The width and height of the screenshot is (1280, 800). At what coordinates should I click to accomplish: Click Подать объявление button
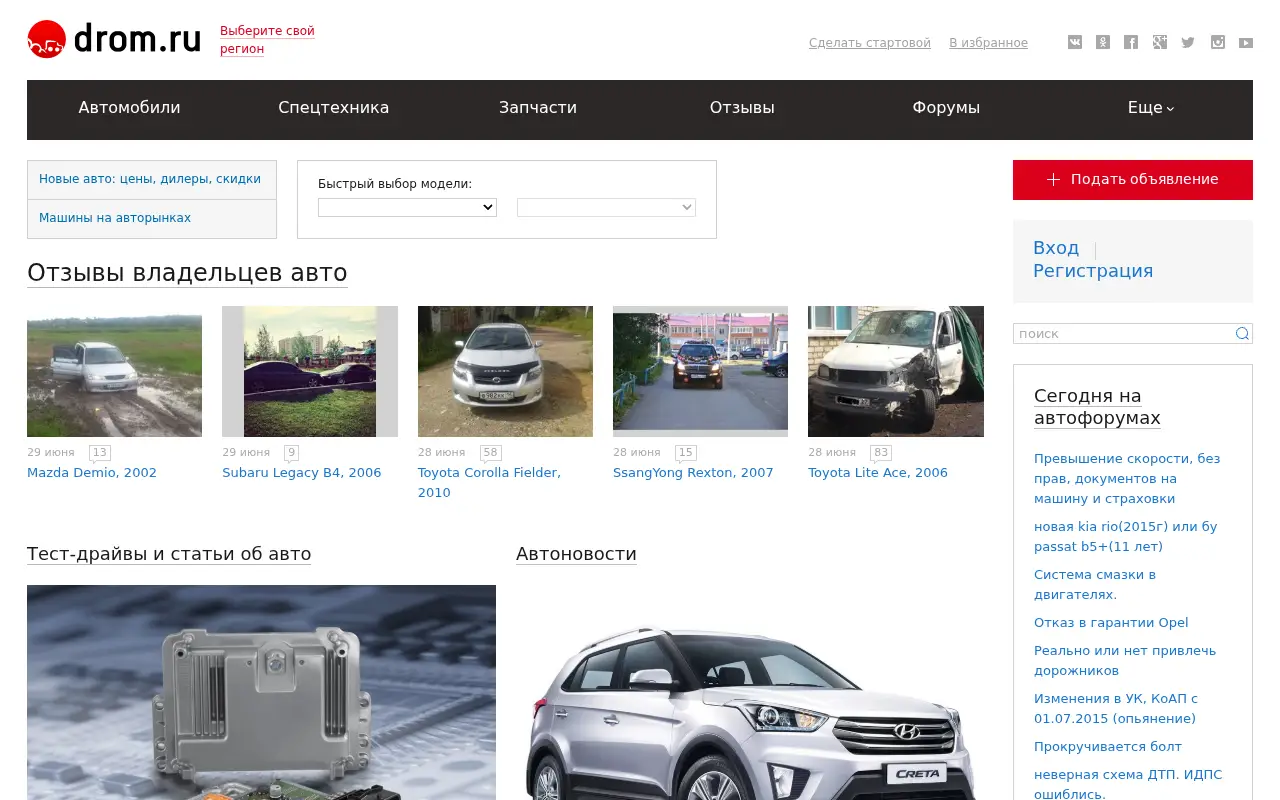pos(1133,180)
